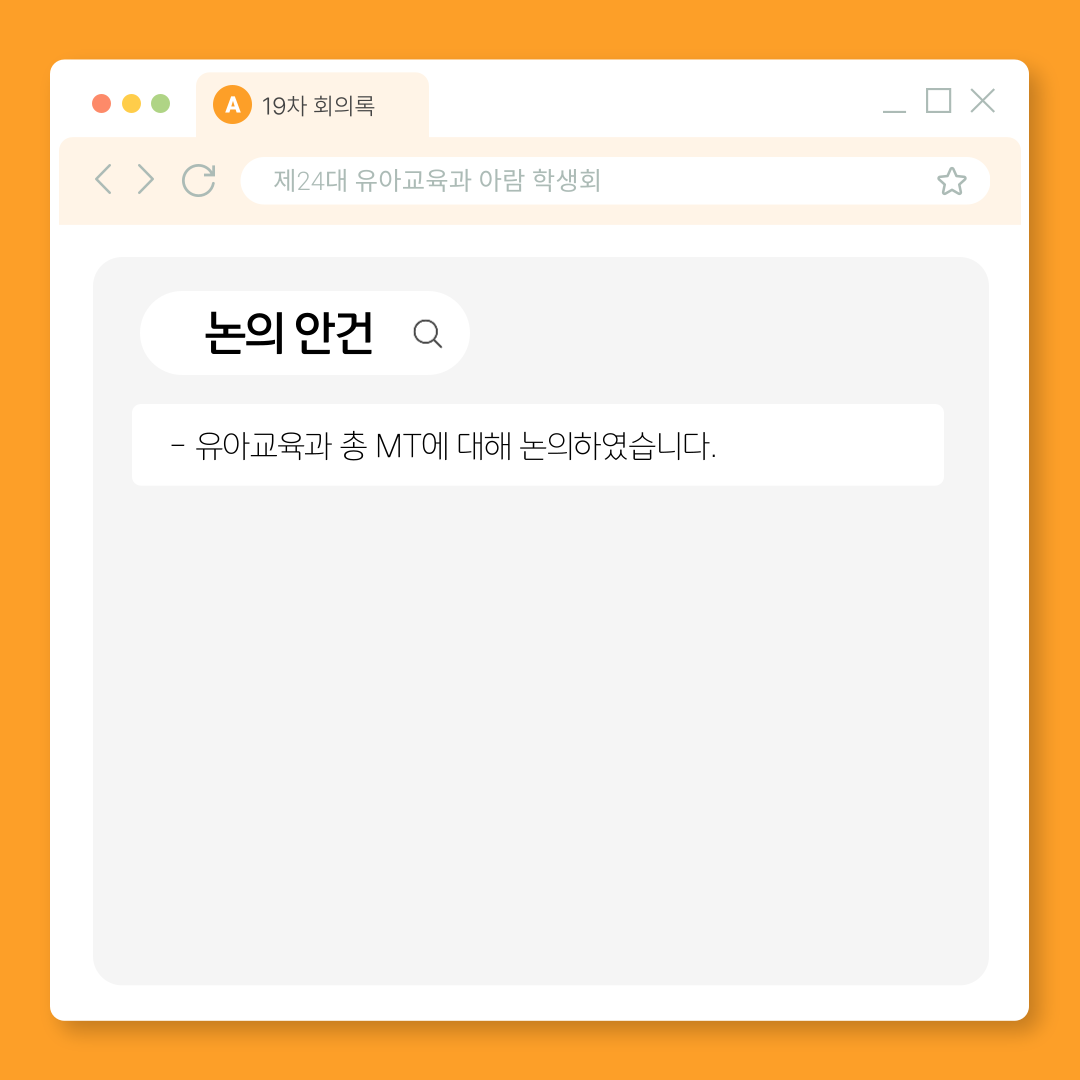Maximize the window with the square icon
The height and width of the screenshot is (1080, 1080).
(938, 101)
